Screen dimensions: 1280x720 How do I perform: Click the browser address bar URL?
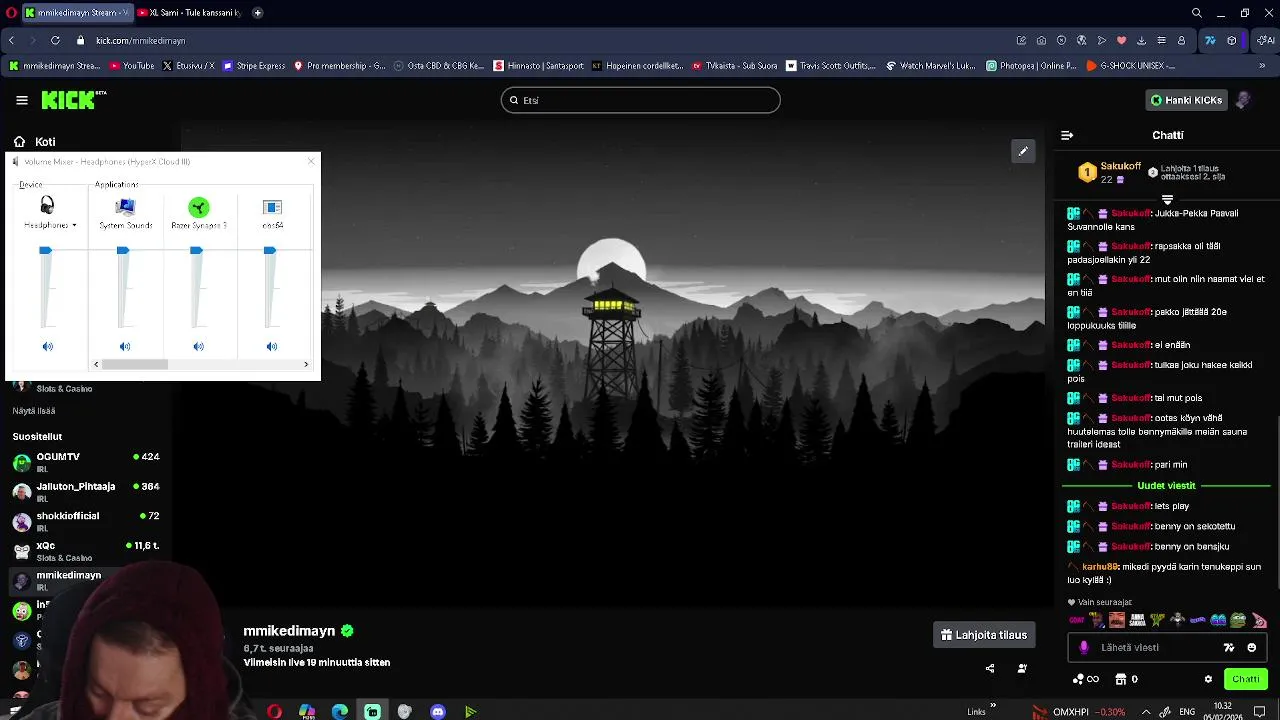(x=141, y=40)
